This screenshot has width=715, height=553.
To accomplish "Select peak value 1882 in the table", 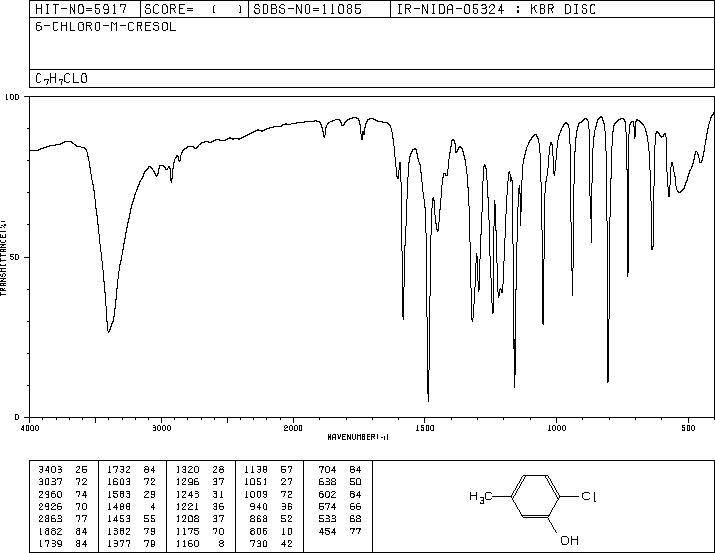I will 50,532.
